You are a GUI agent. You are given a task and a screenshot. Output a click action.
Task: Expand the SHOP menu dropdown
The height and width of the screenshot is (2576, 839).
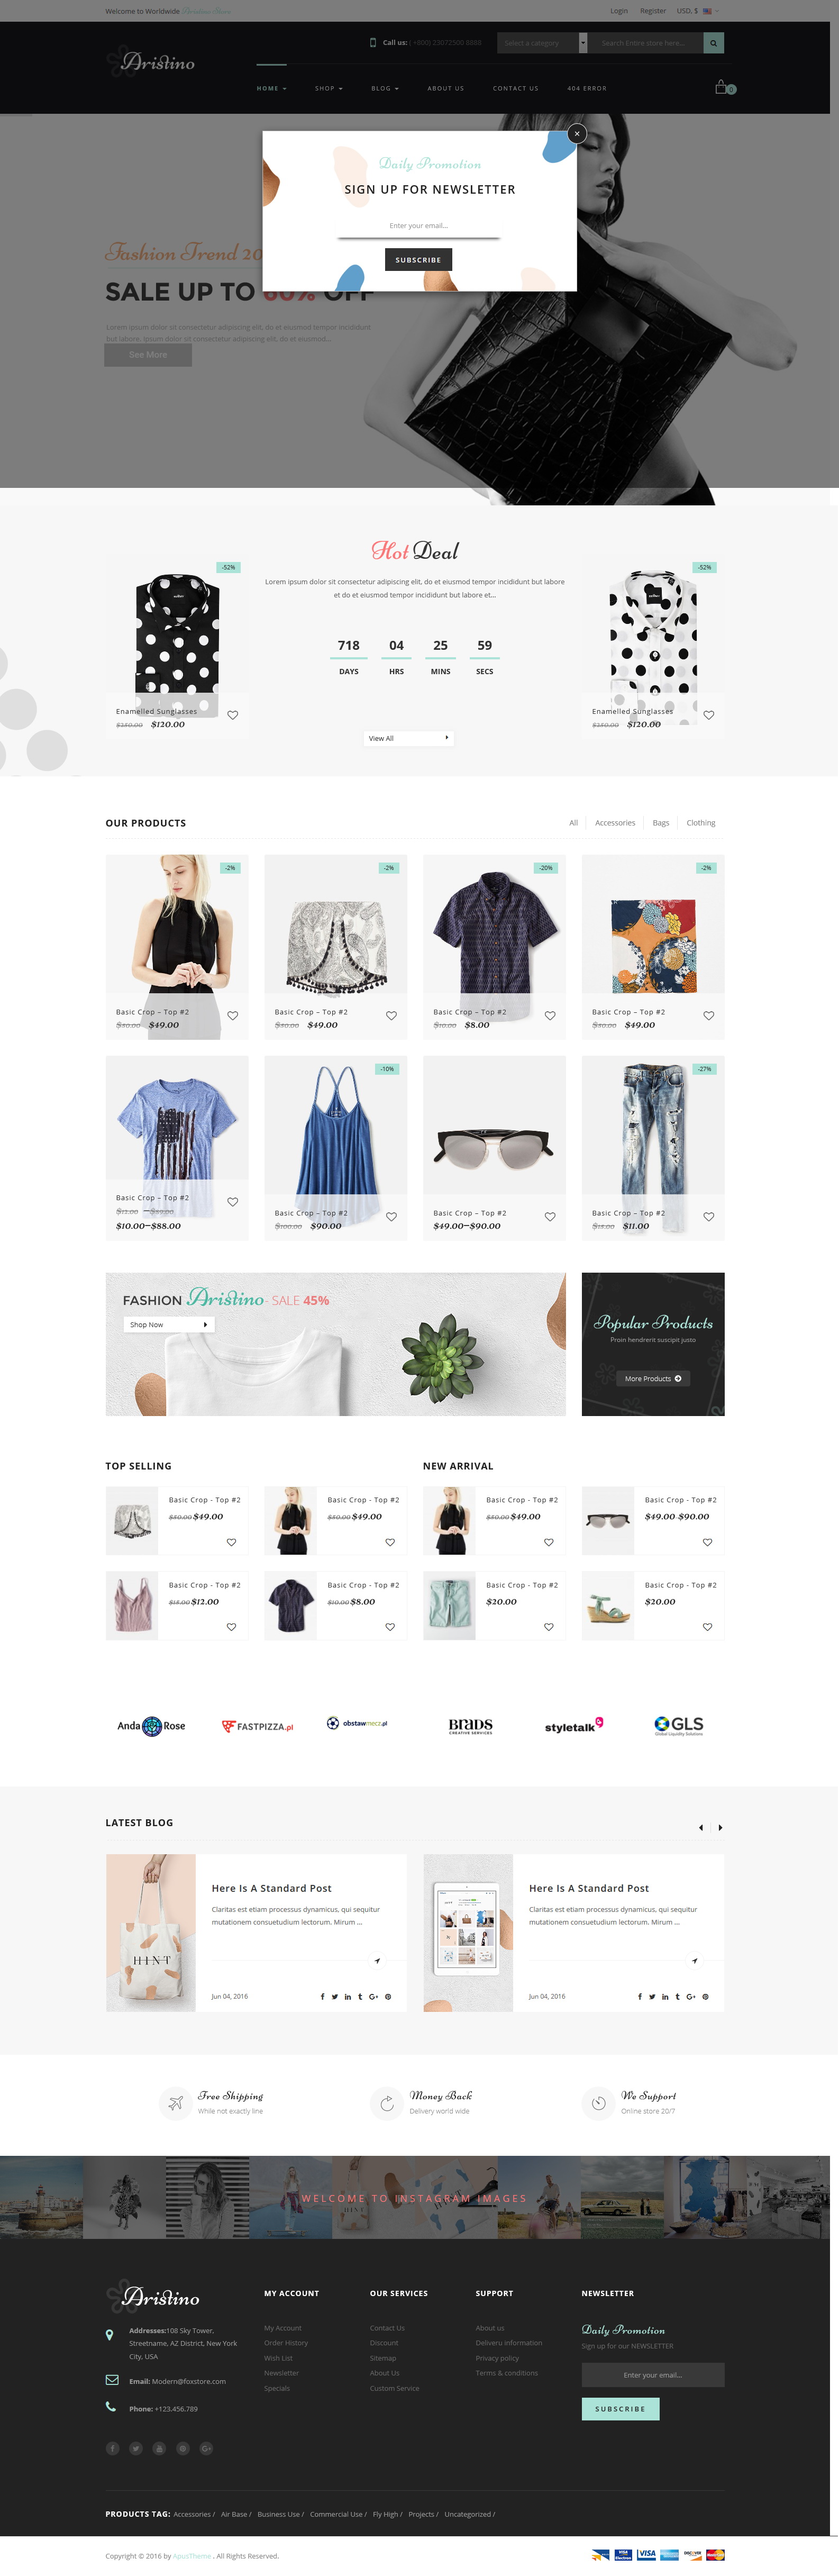click(328, 88)
